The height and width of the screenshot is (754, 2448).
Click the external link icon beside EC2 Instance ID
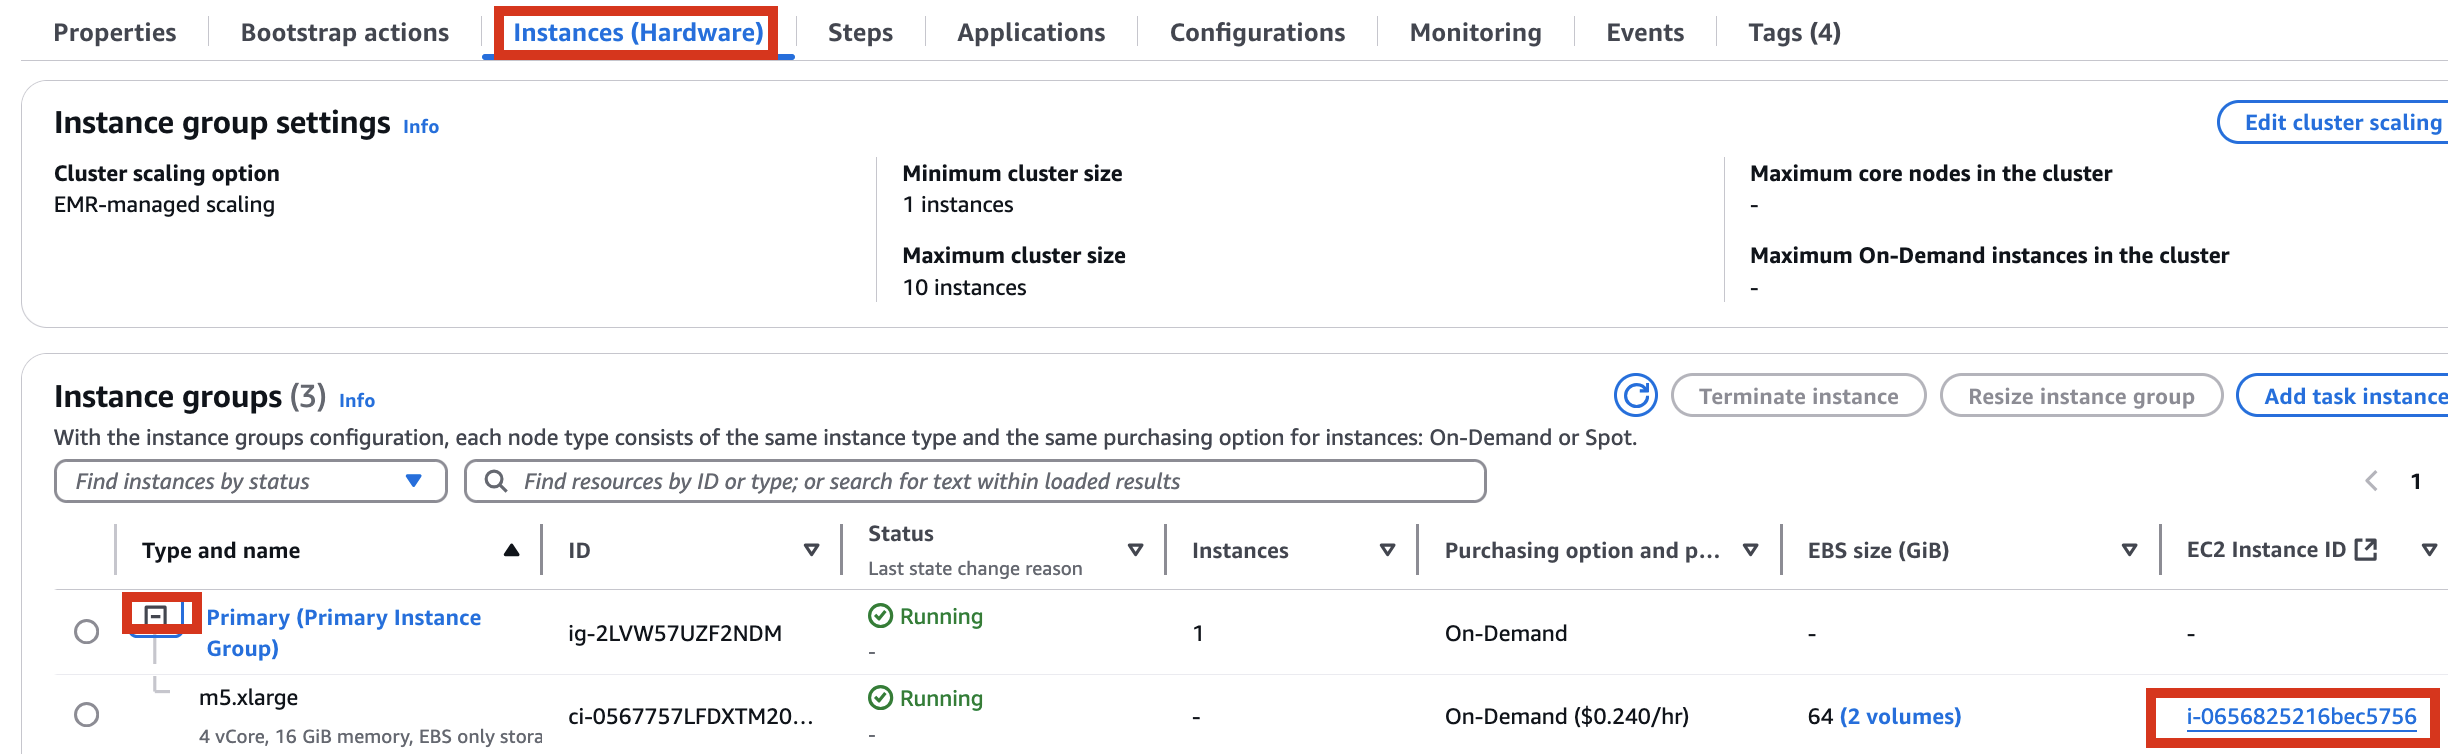click(x=2366, y=549)
